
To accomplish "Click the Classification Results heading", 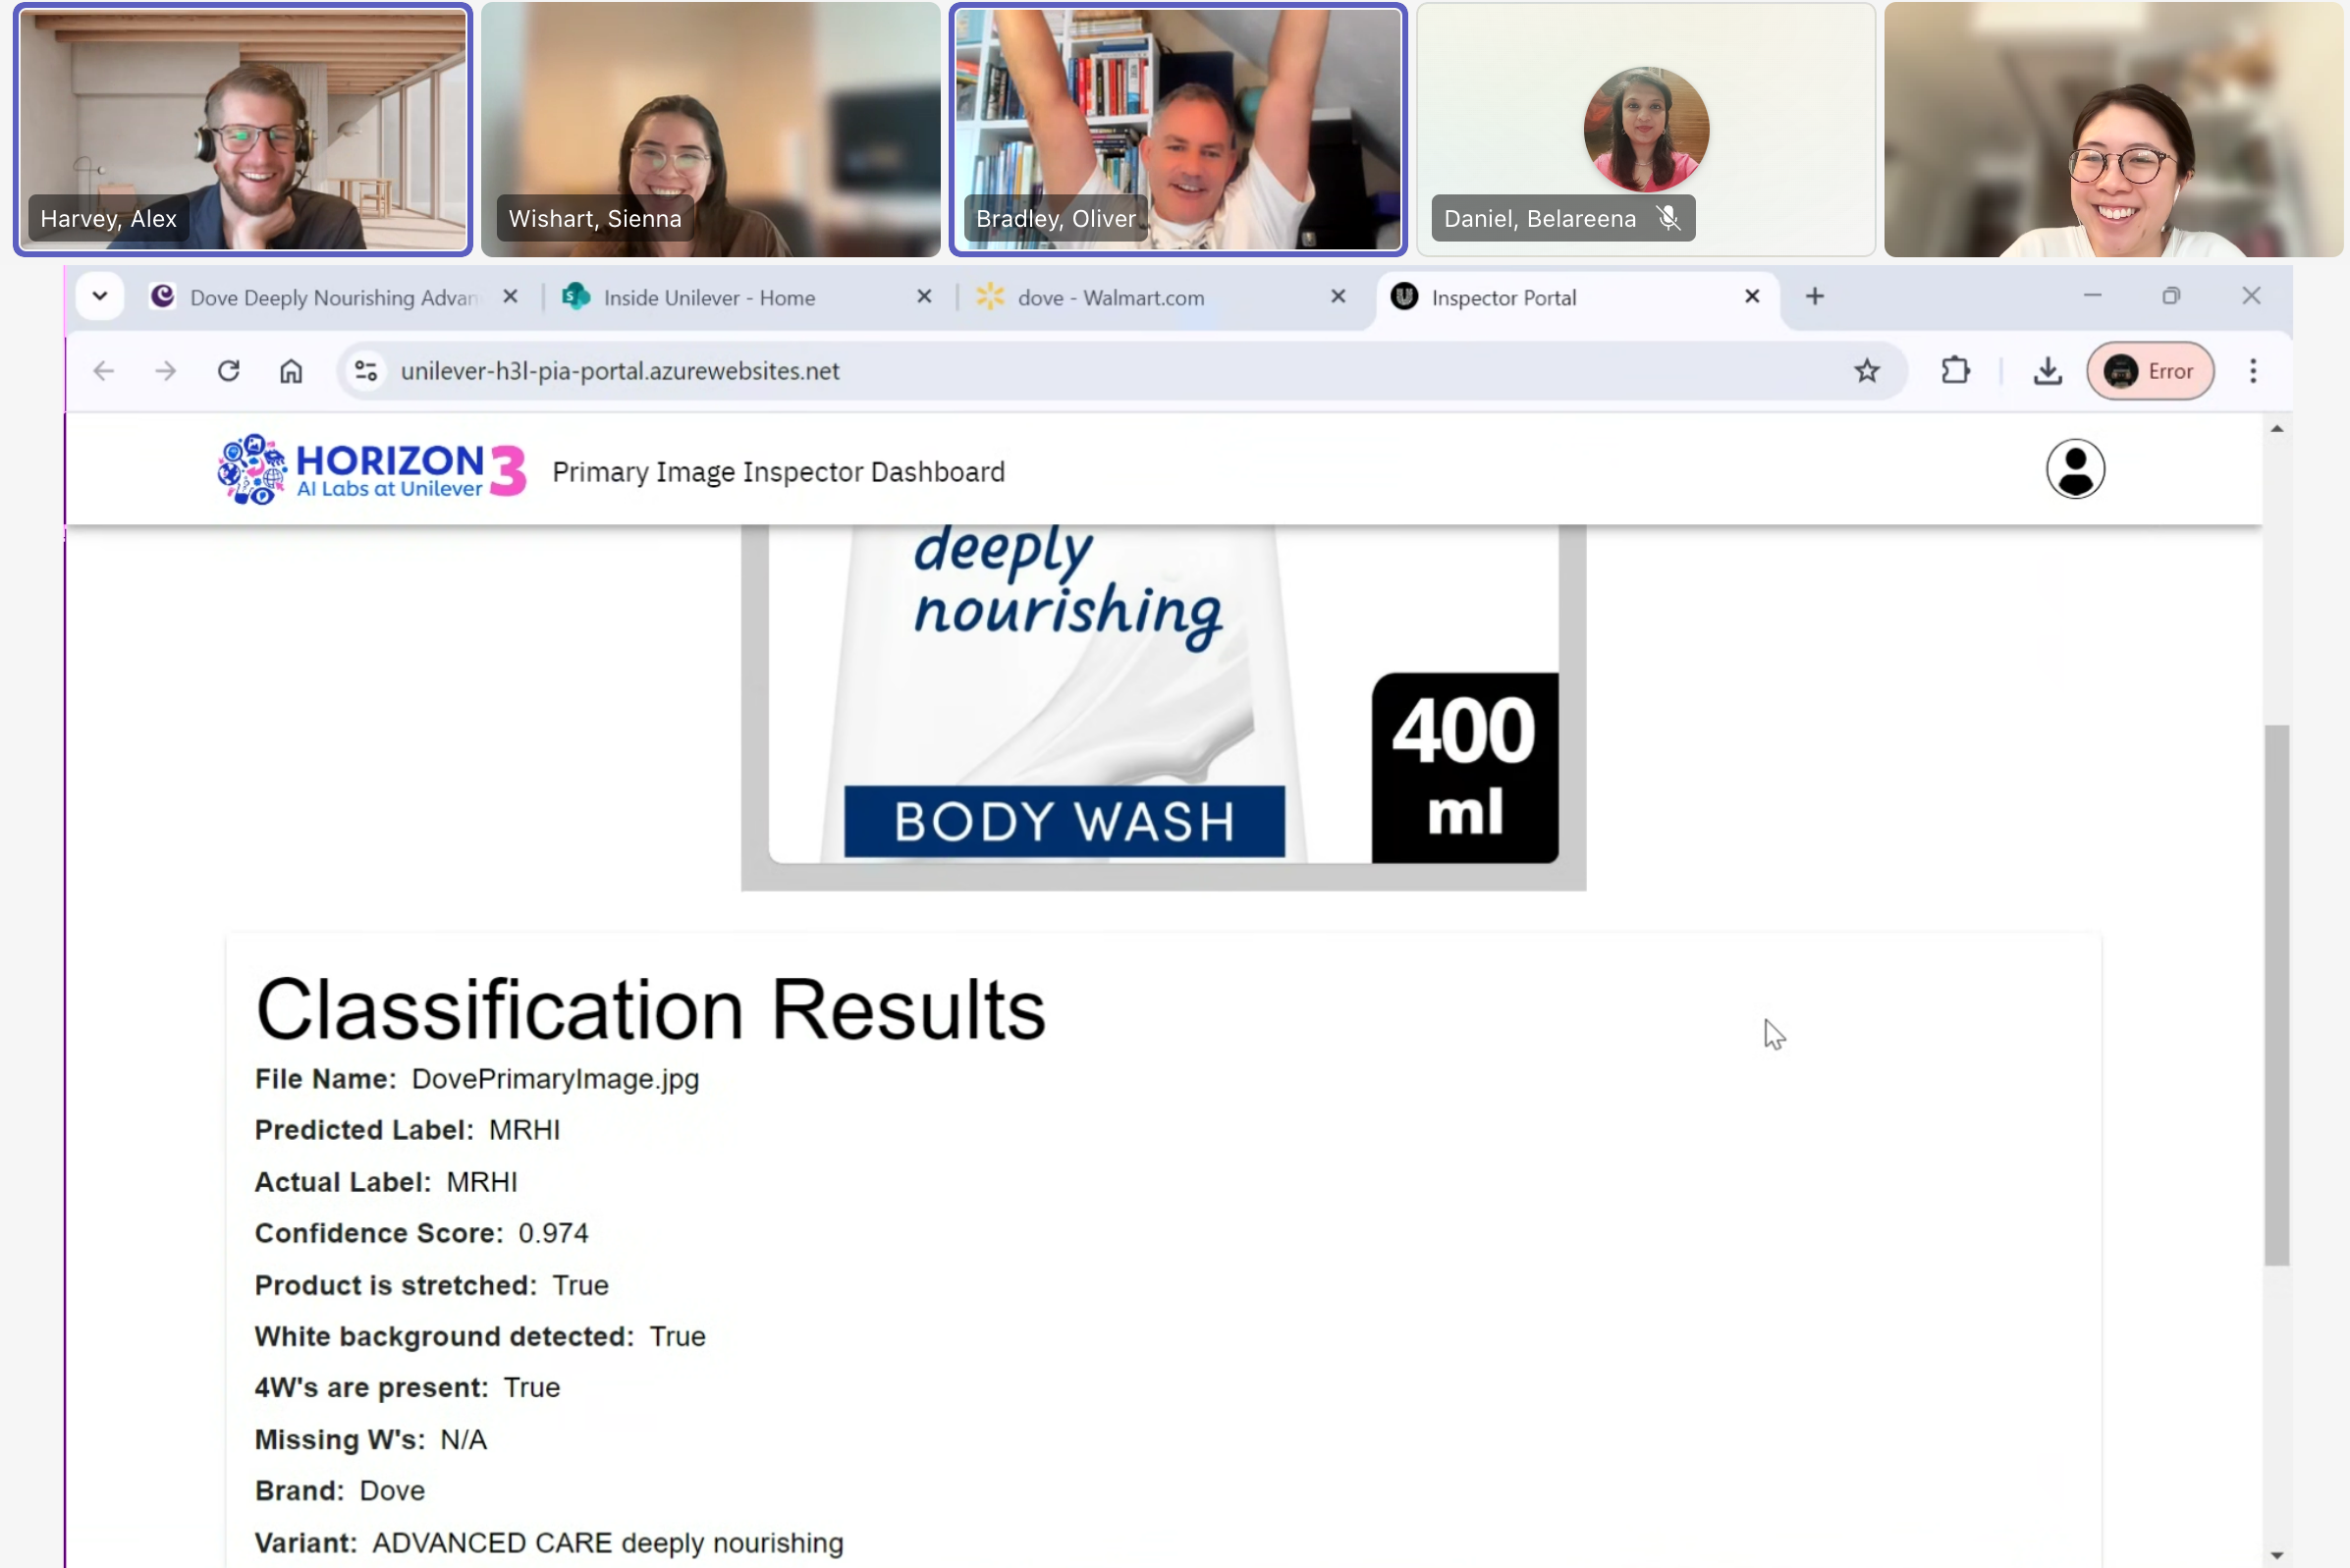I will pos(651,1010).
